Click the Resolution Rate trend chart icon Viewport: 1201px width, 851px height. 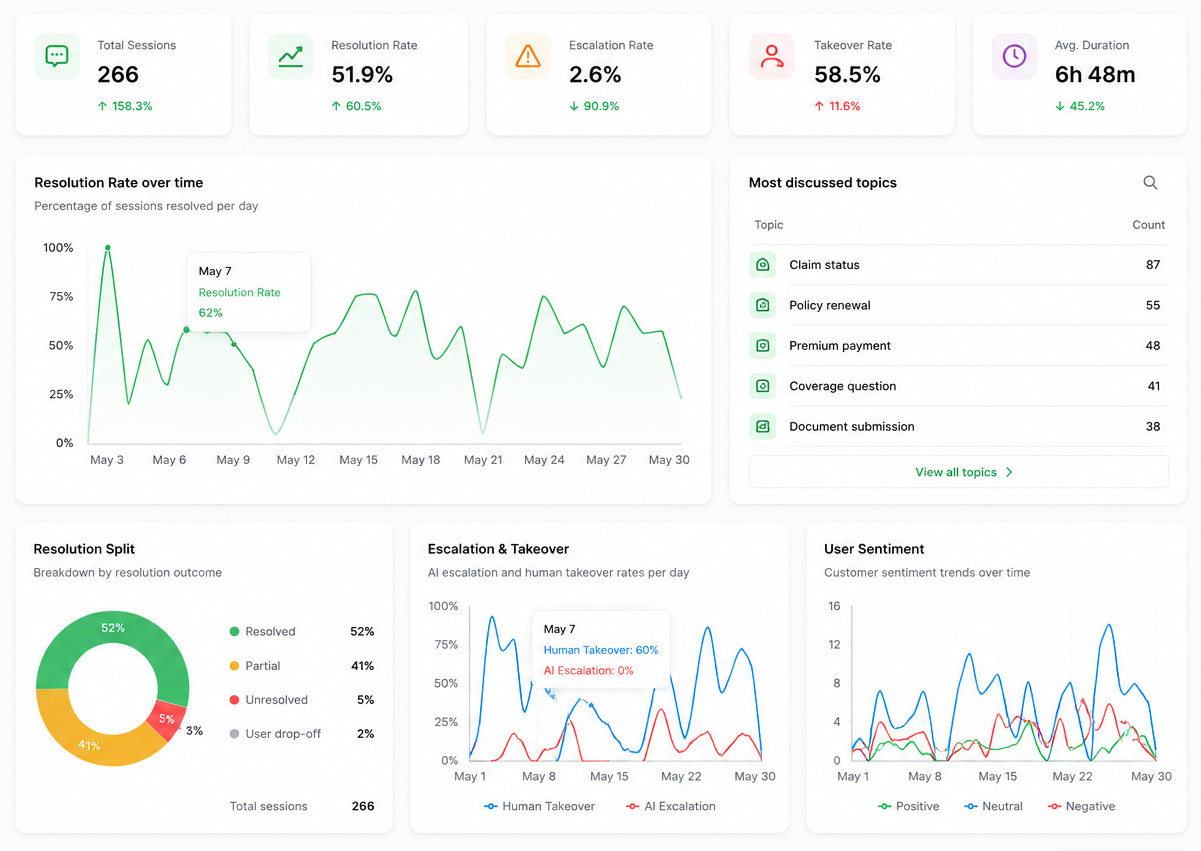291,56
